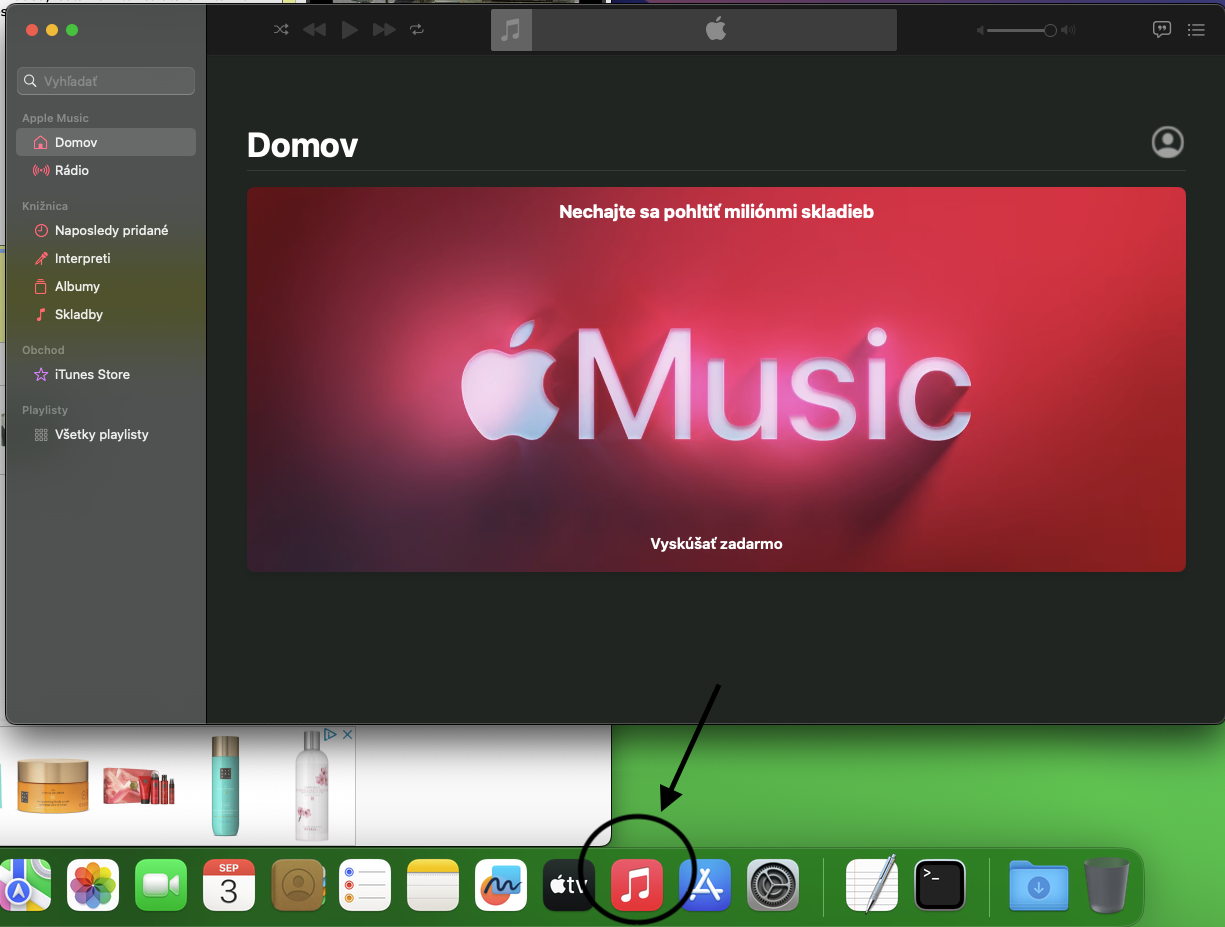Show lyrics with the speech bubble icon
The height and width of the screenshot is (927, 1225).
click(x=1162, y=30)
